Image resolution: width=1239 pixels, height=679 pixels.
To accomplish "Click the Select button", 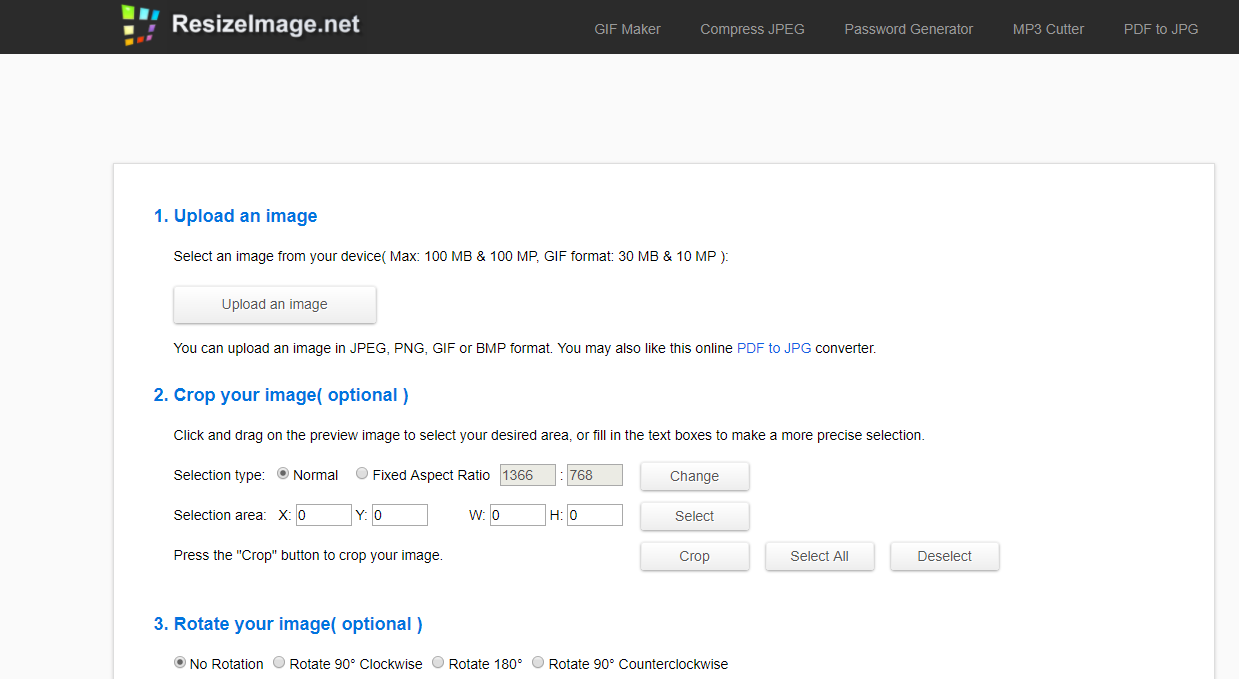I will [694, 516].
